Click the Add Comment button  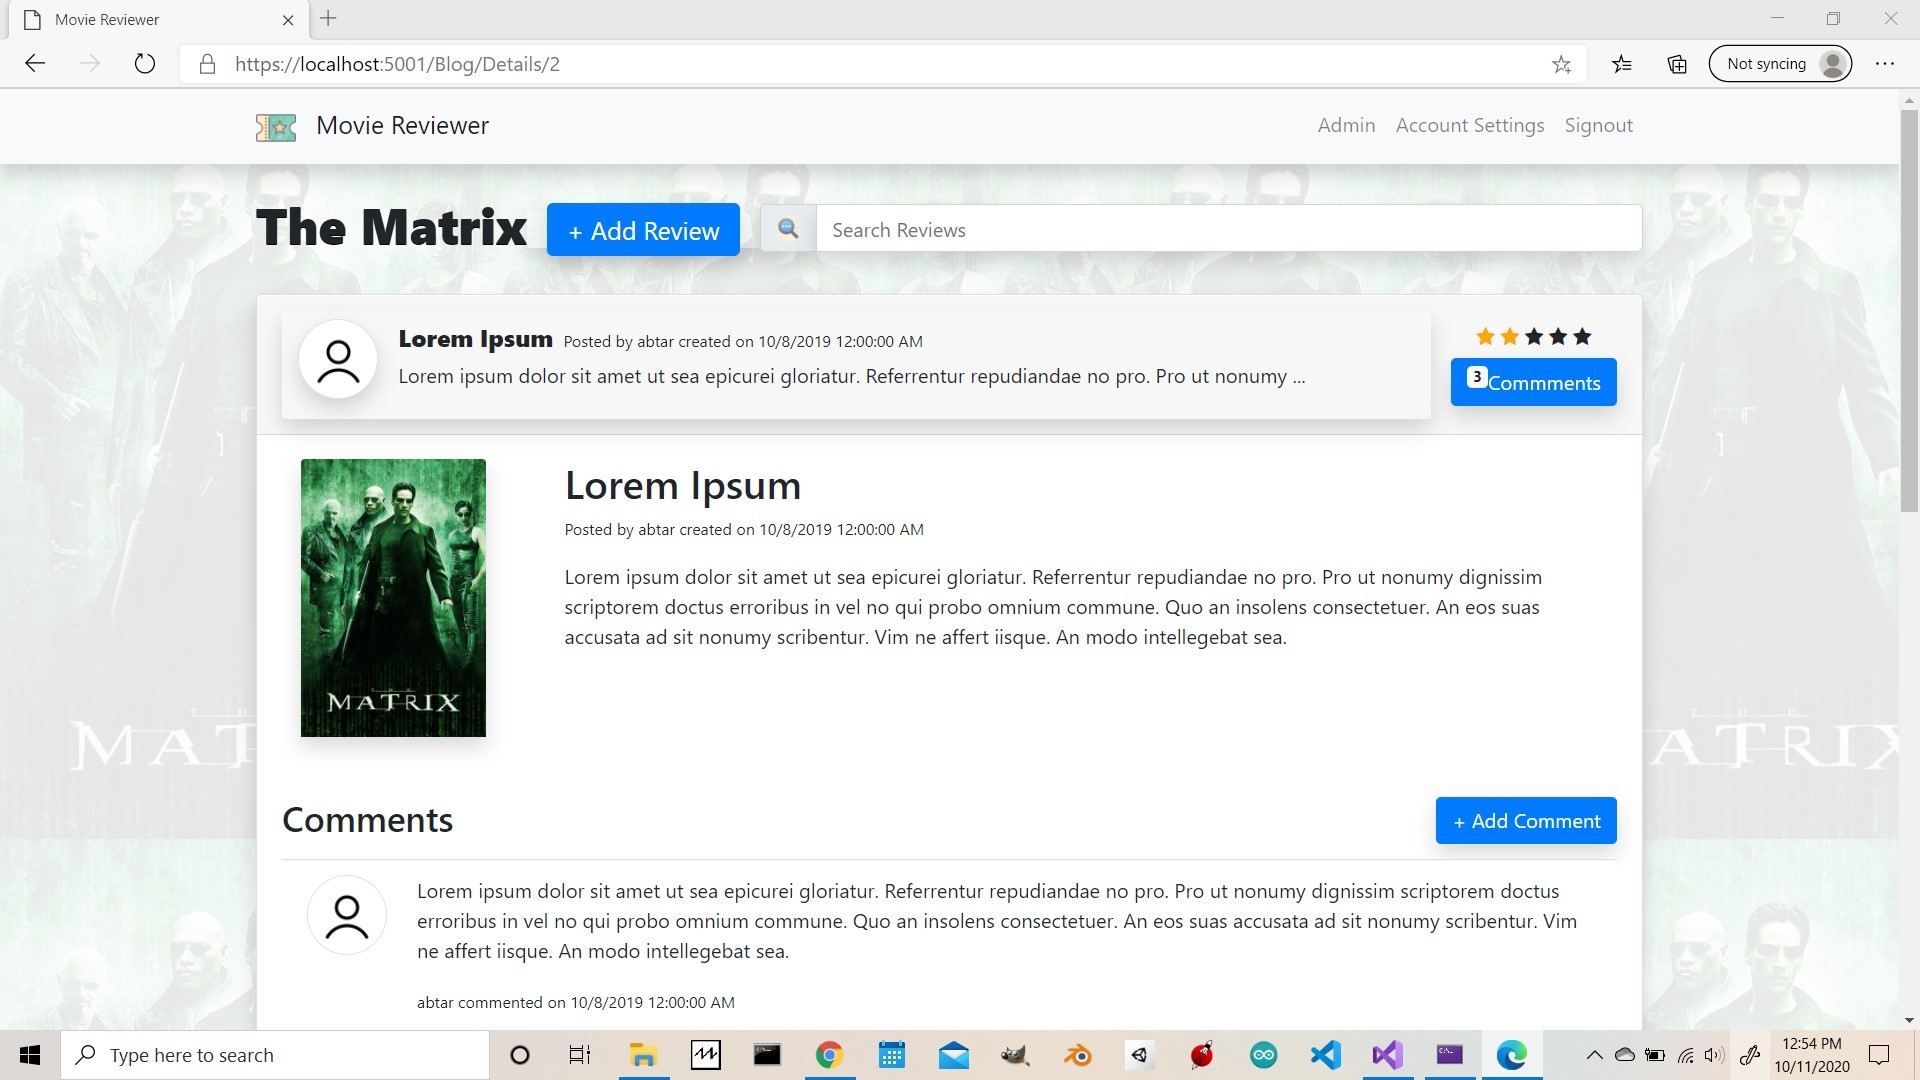1526,821
